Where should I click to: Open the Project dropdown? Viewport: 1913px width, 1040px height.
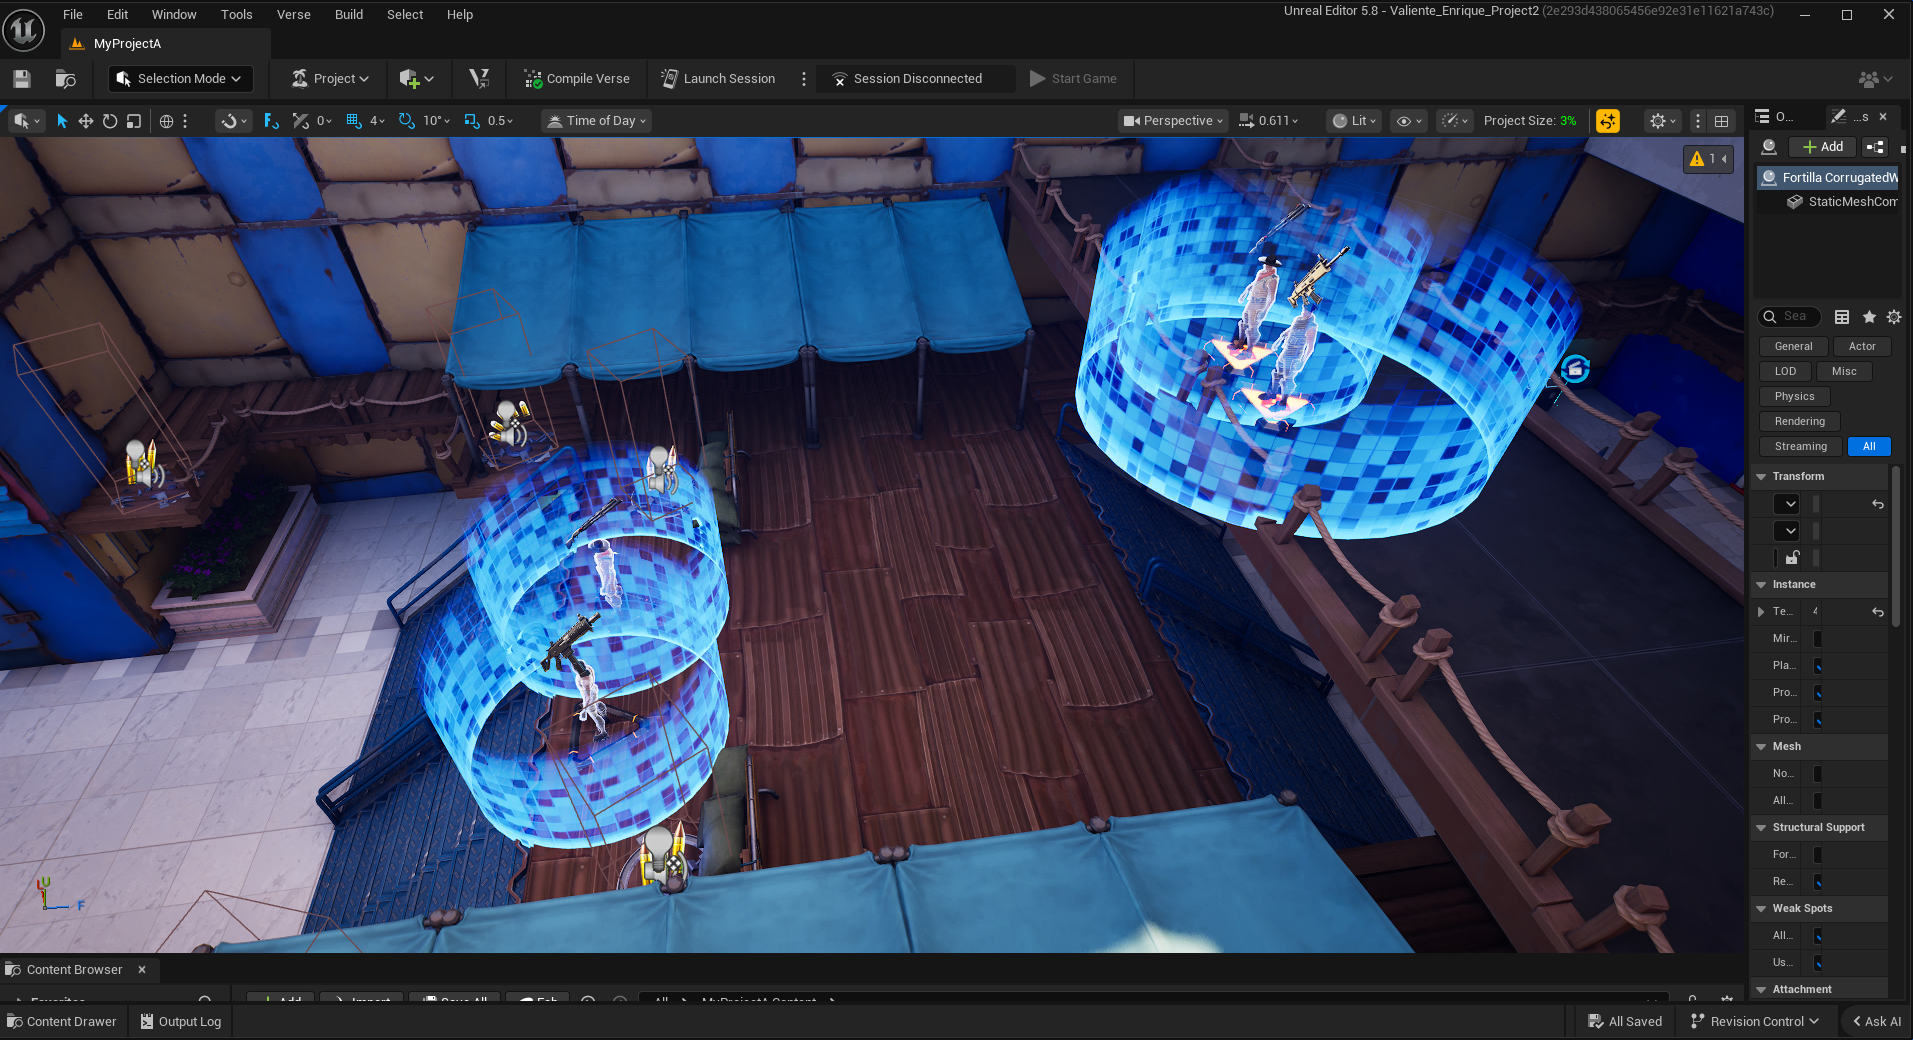click(x=330, y=79)
